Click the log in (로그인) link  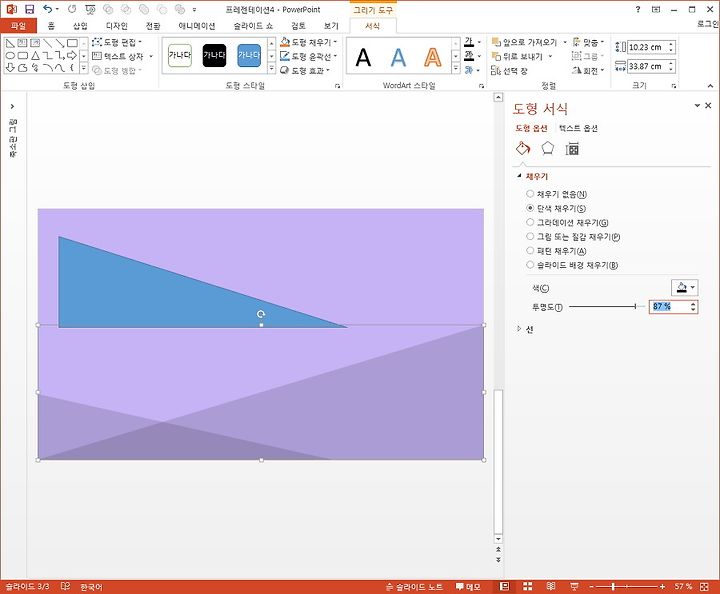click(x=708, y=24)
